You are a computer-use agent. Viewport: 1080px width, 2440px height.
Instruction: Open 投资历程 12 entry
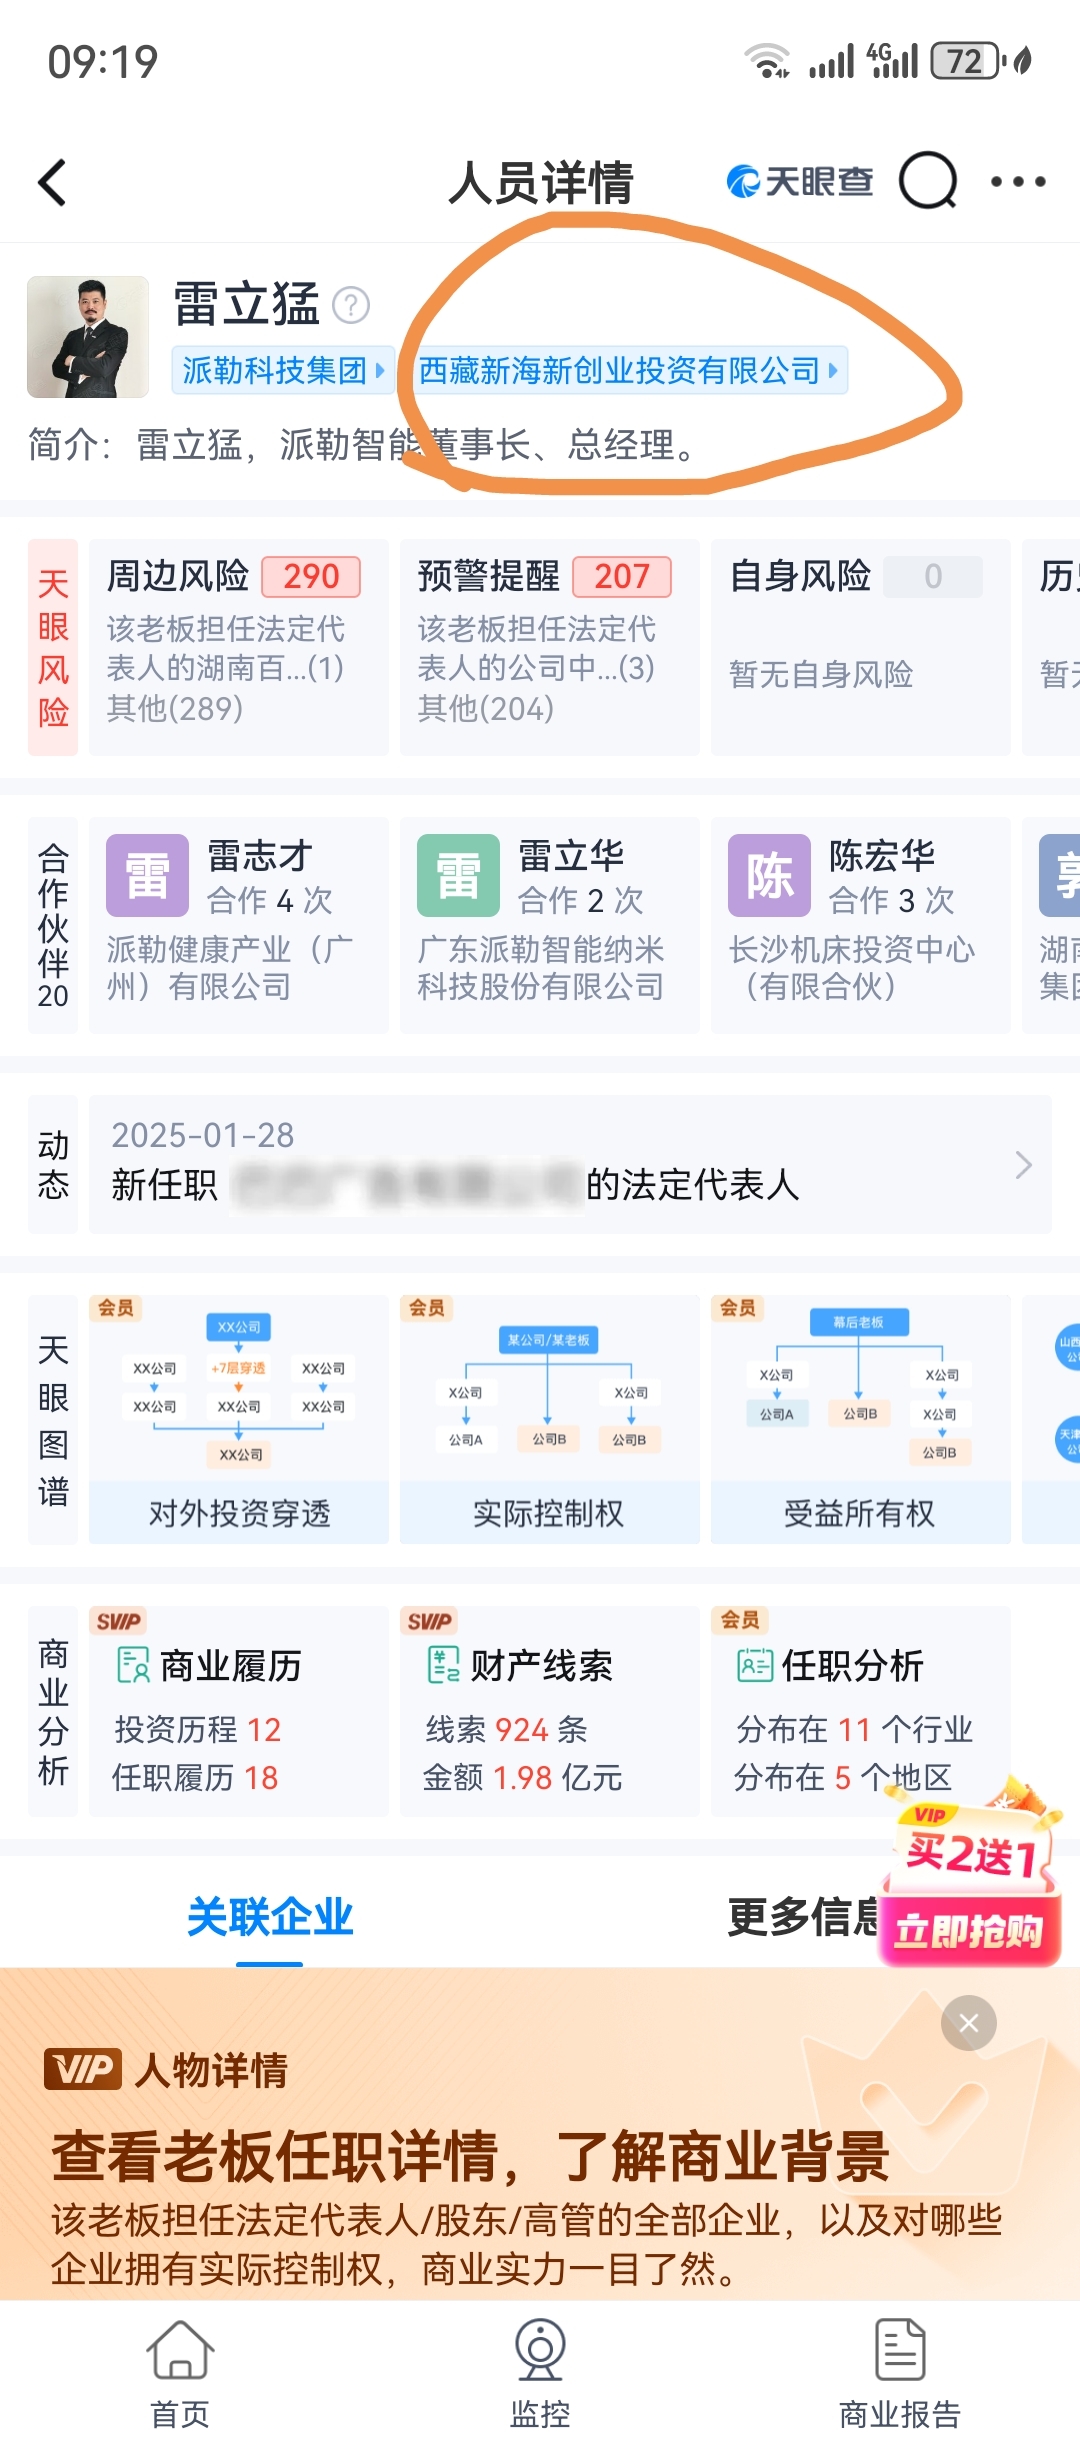pos(198,1729)
